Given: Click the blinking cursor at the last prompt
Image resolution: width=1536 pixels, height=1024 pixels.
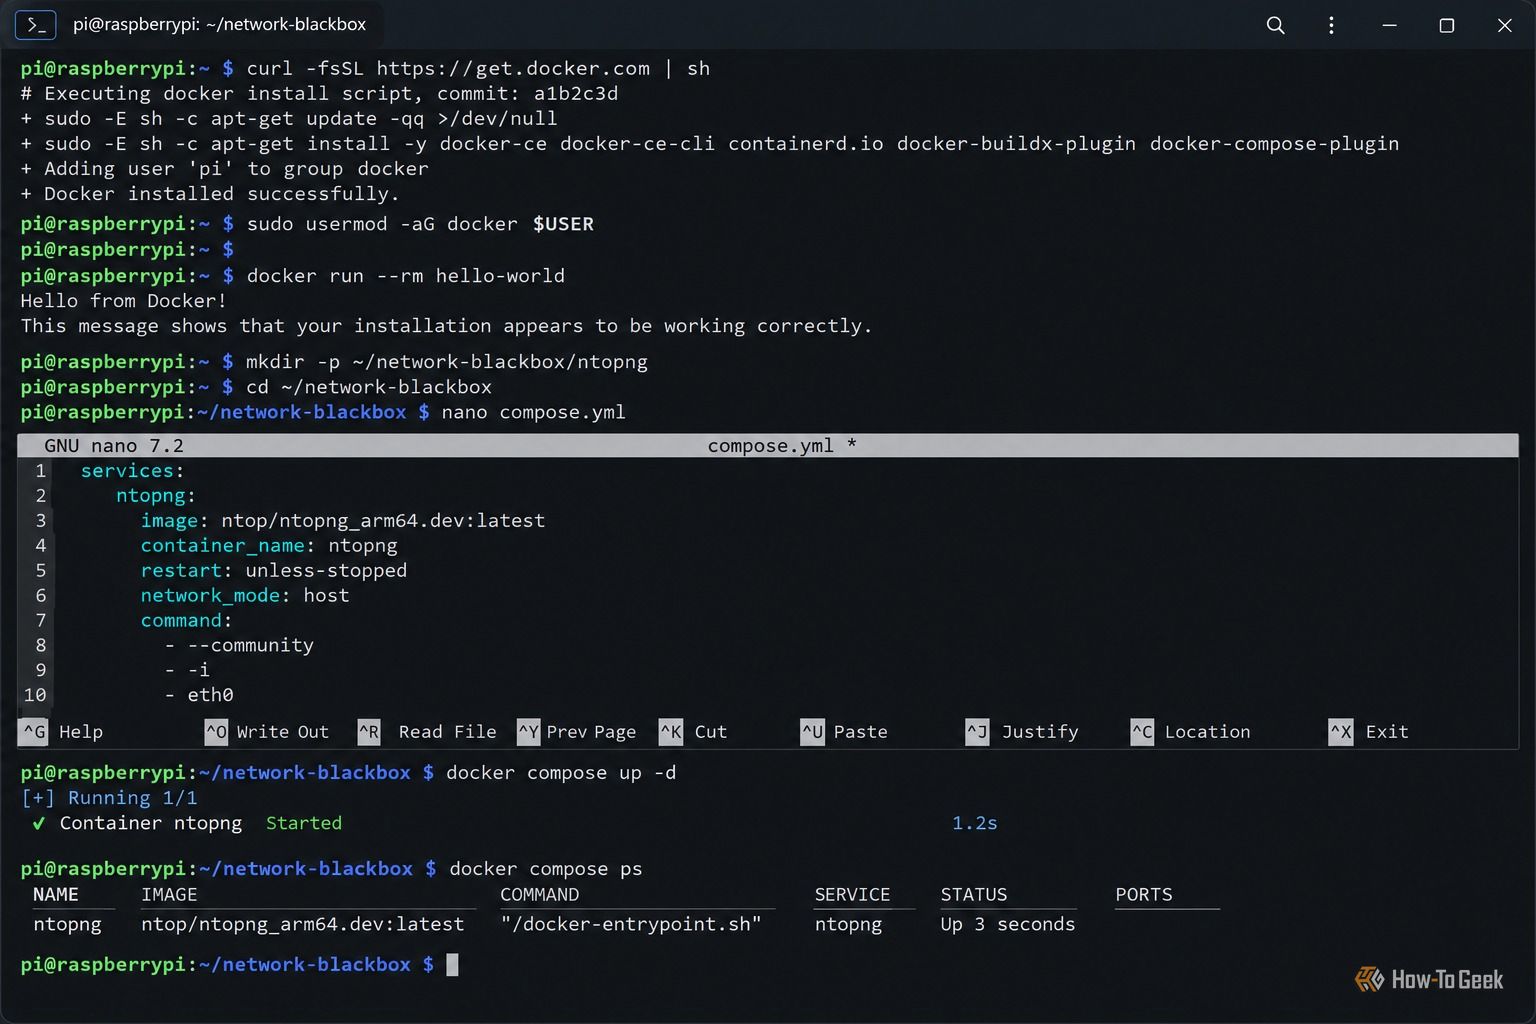Looking at the screenshot, I should [x=452, y=965].
